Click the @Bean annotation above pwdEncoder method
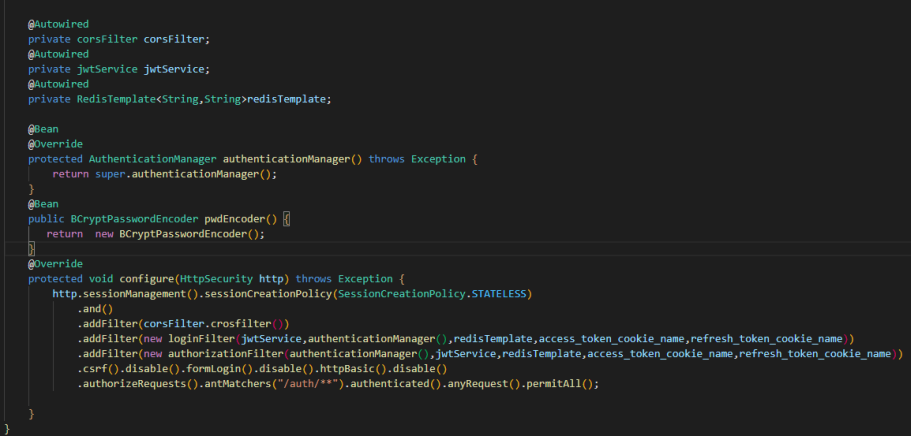 [43, 204]
